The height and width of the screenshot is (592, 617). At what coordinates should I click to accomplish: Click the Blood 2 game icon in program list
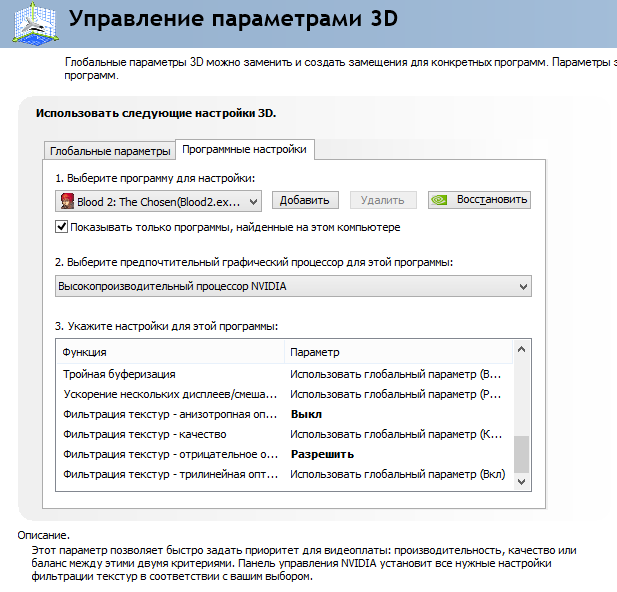tap(67, 202)
